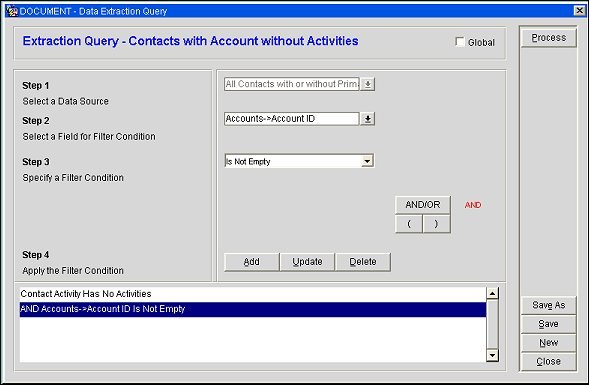This screenshot has height=385, width=589.
Task: Click the condition list scroll down arrow
Action: [492, 355]
